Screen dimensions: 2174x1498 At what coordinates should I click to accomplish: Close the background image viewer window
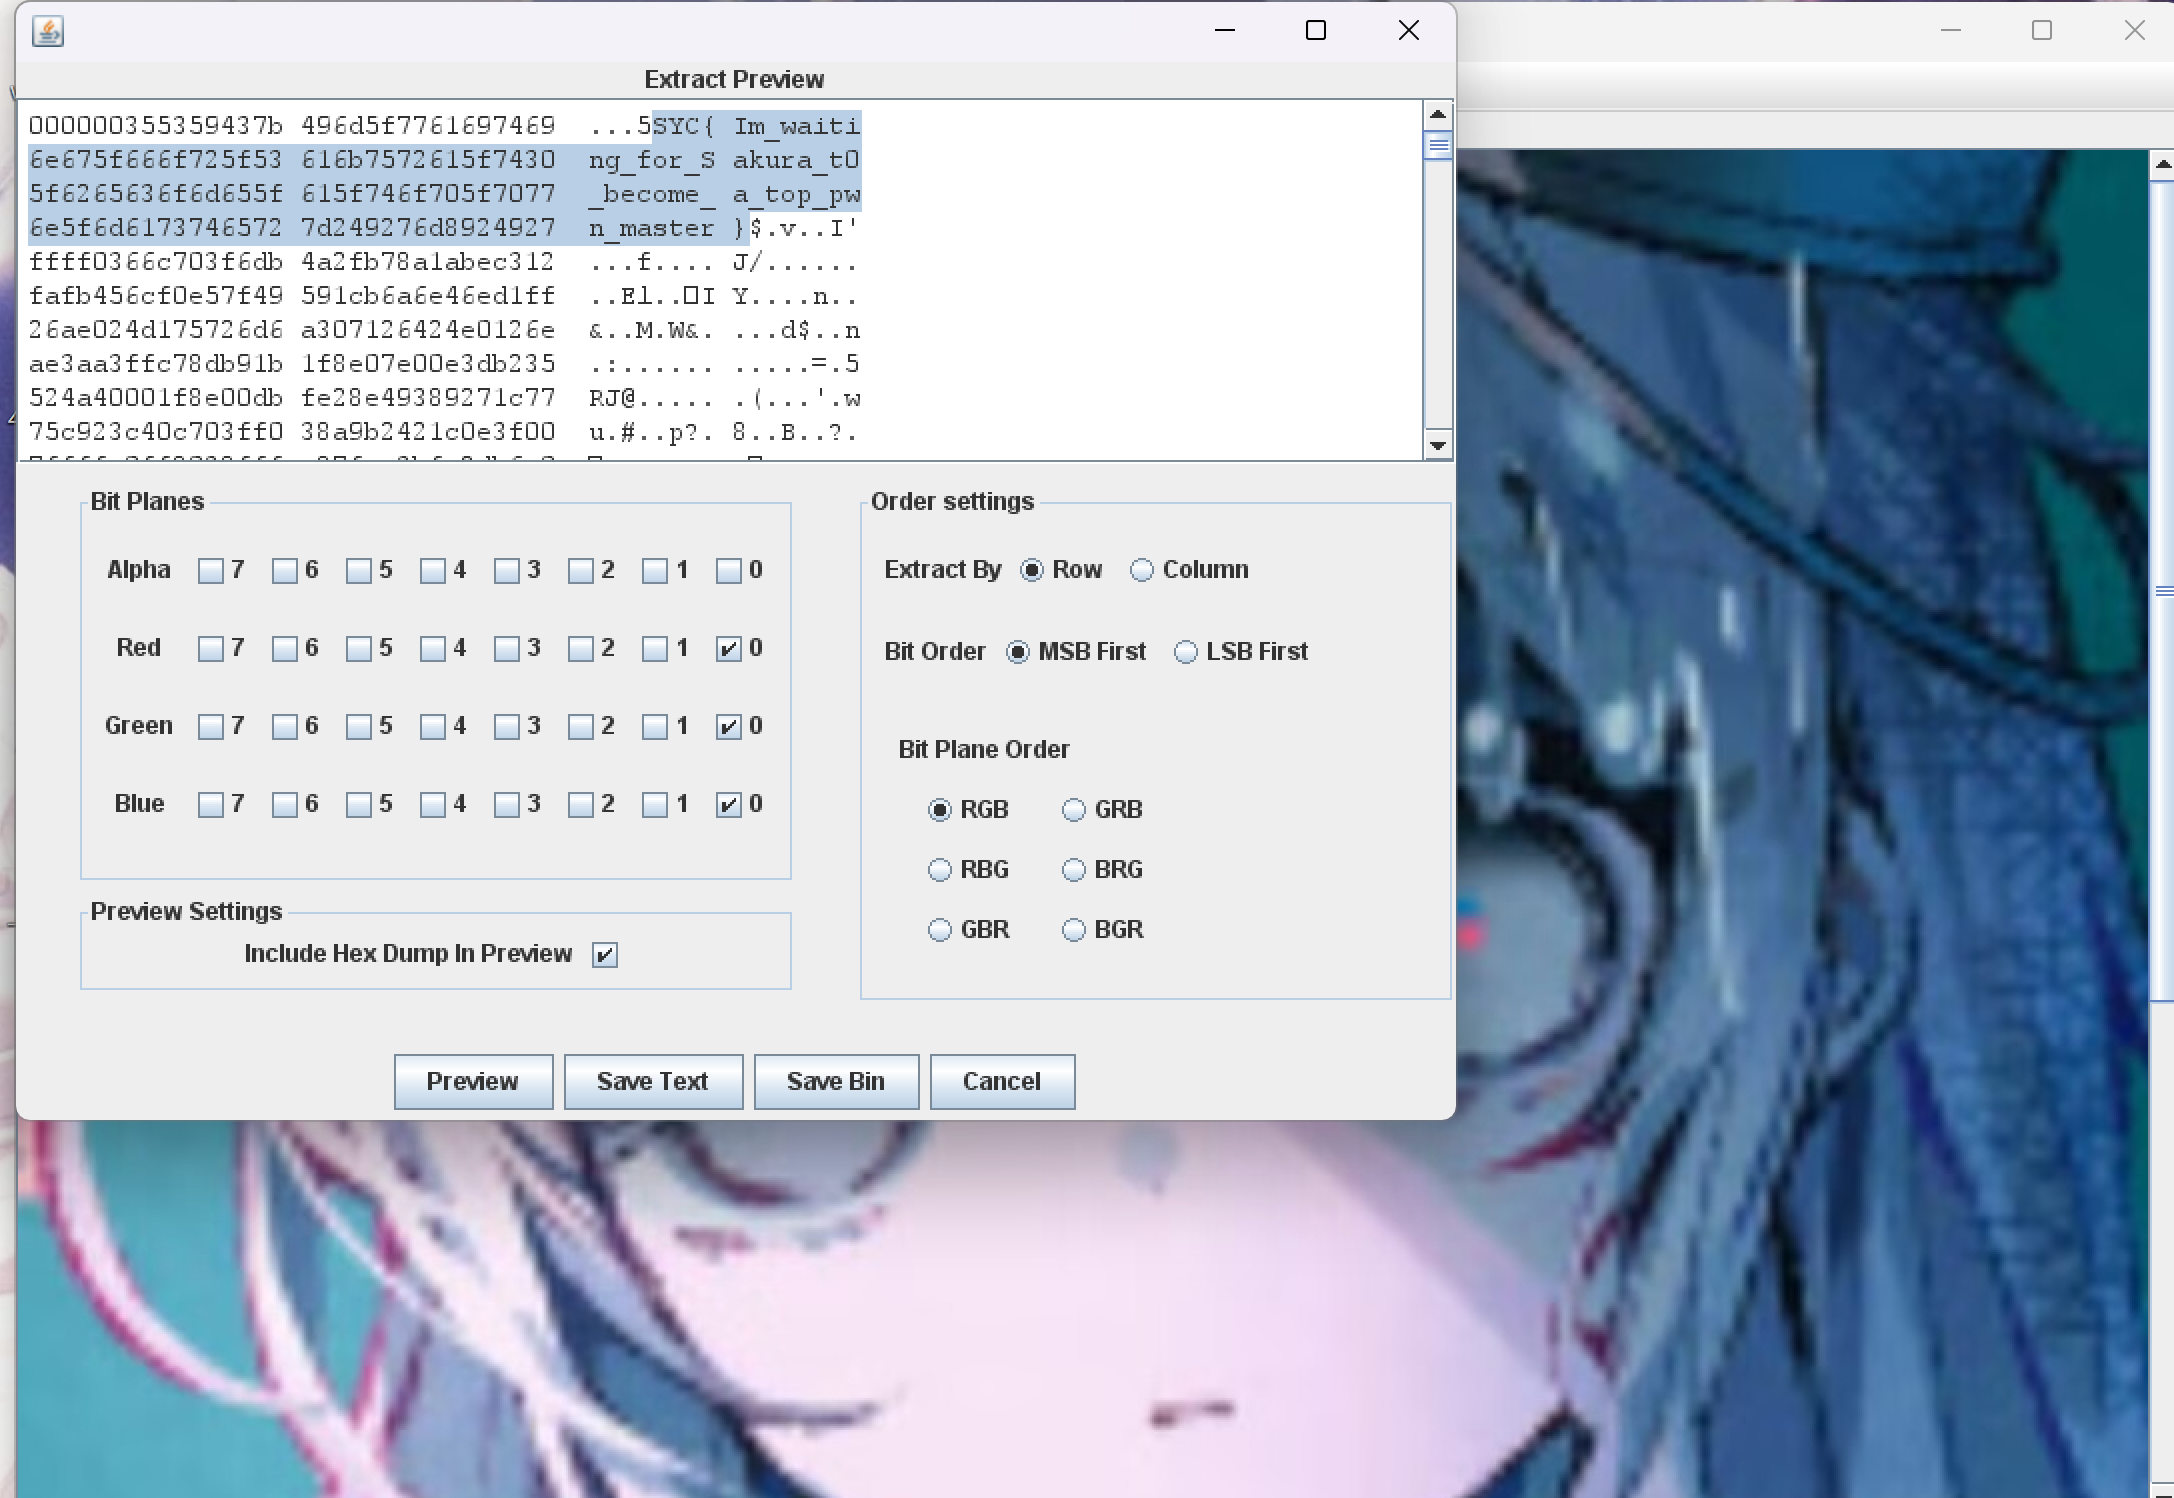click(2134, 31)
